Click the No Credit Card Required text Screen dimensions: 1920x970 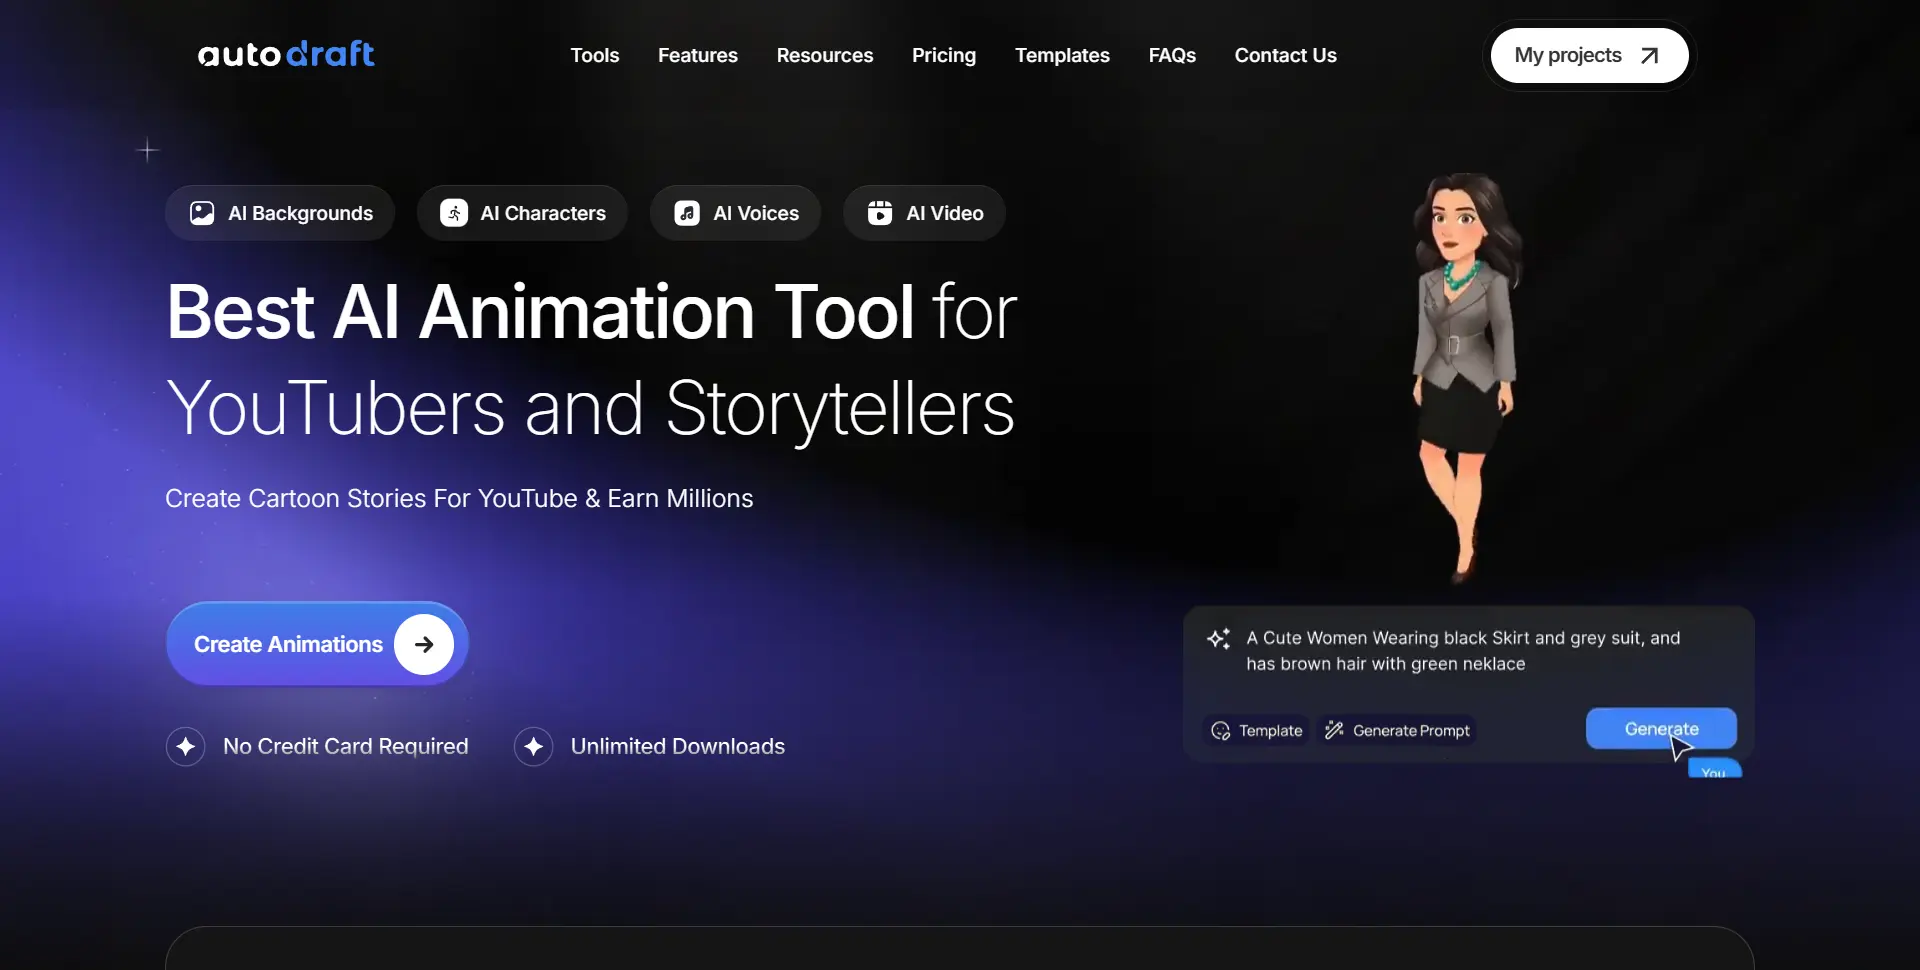point(346,746)
